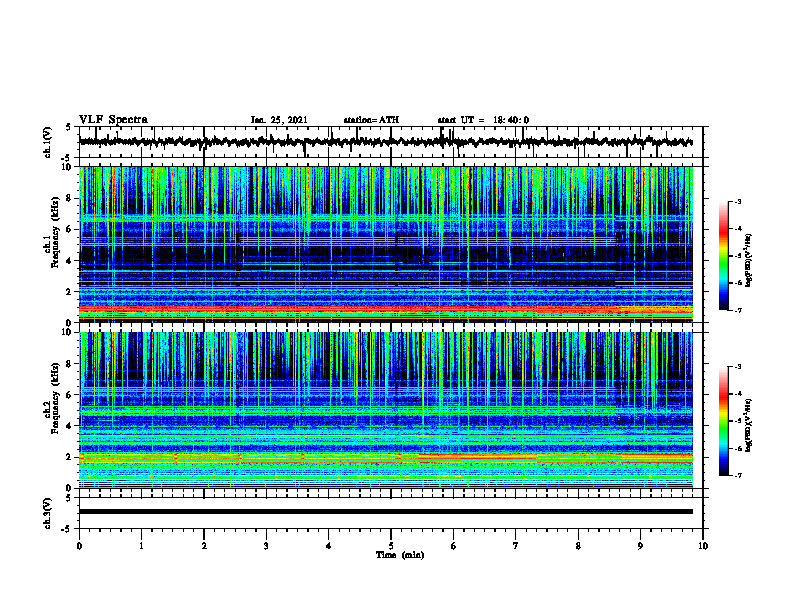Click the 0 tick on Time axis

tap(79, 546)
